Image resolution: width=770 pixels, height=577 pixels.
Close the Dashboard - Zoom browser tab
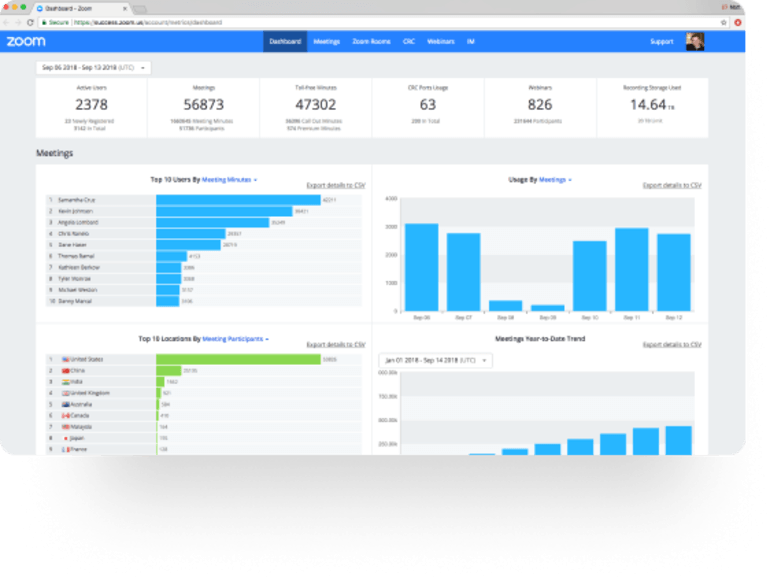click(125, 9)
